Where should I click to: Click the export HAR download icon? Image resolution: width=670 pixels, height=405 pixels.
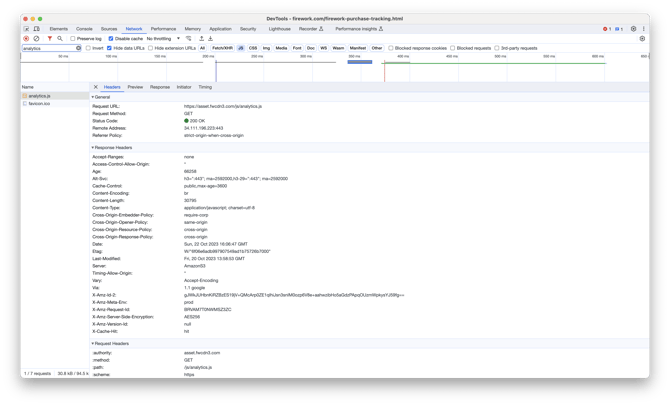click(x=210, y=38)
